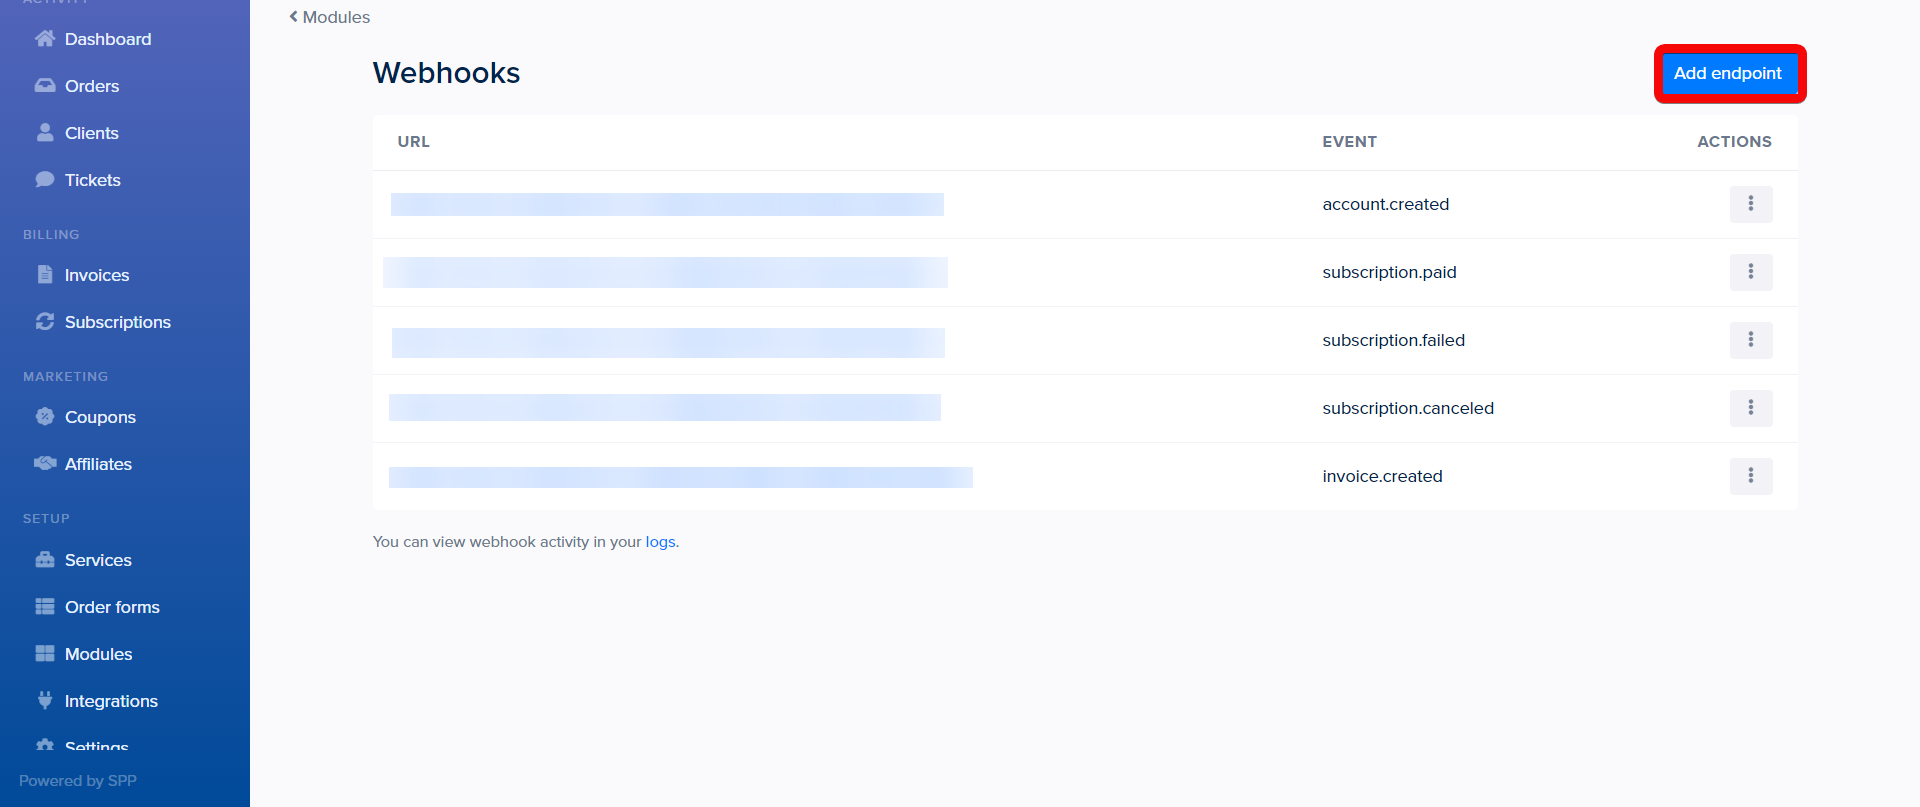Click the subscription.paid event text
The height and width of the screenshot is (807, 1920).
(1389, 272)
